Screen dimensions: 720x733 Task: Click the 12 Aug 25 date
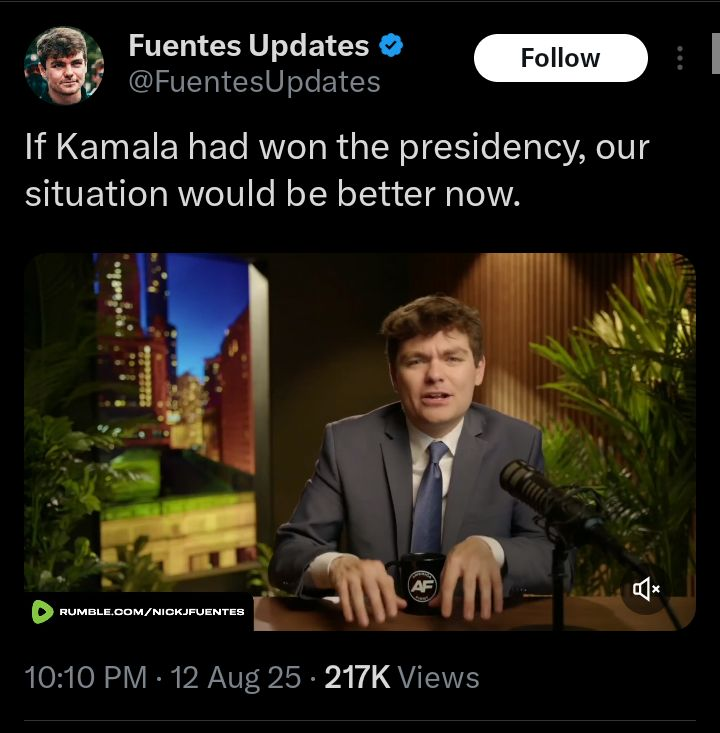tap(236, 678)
